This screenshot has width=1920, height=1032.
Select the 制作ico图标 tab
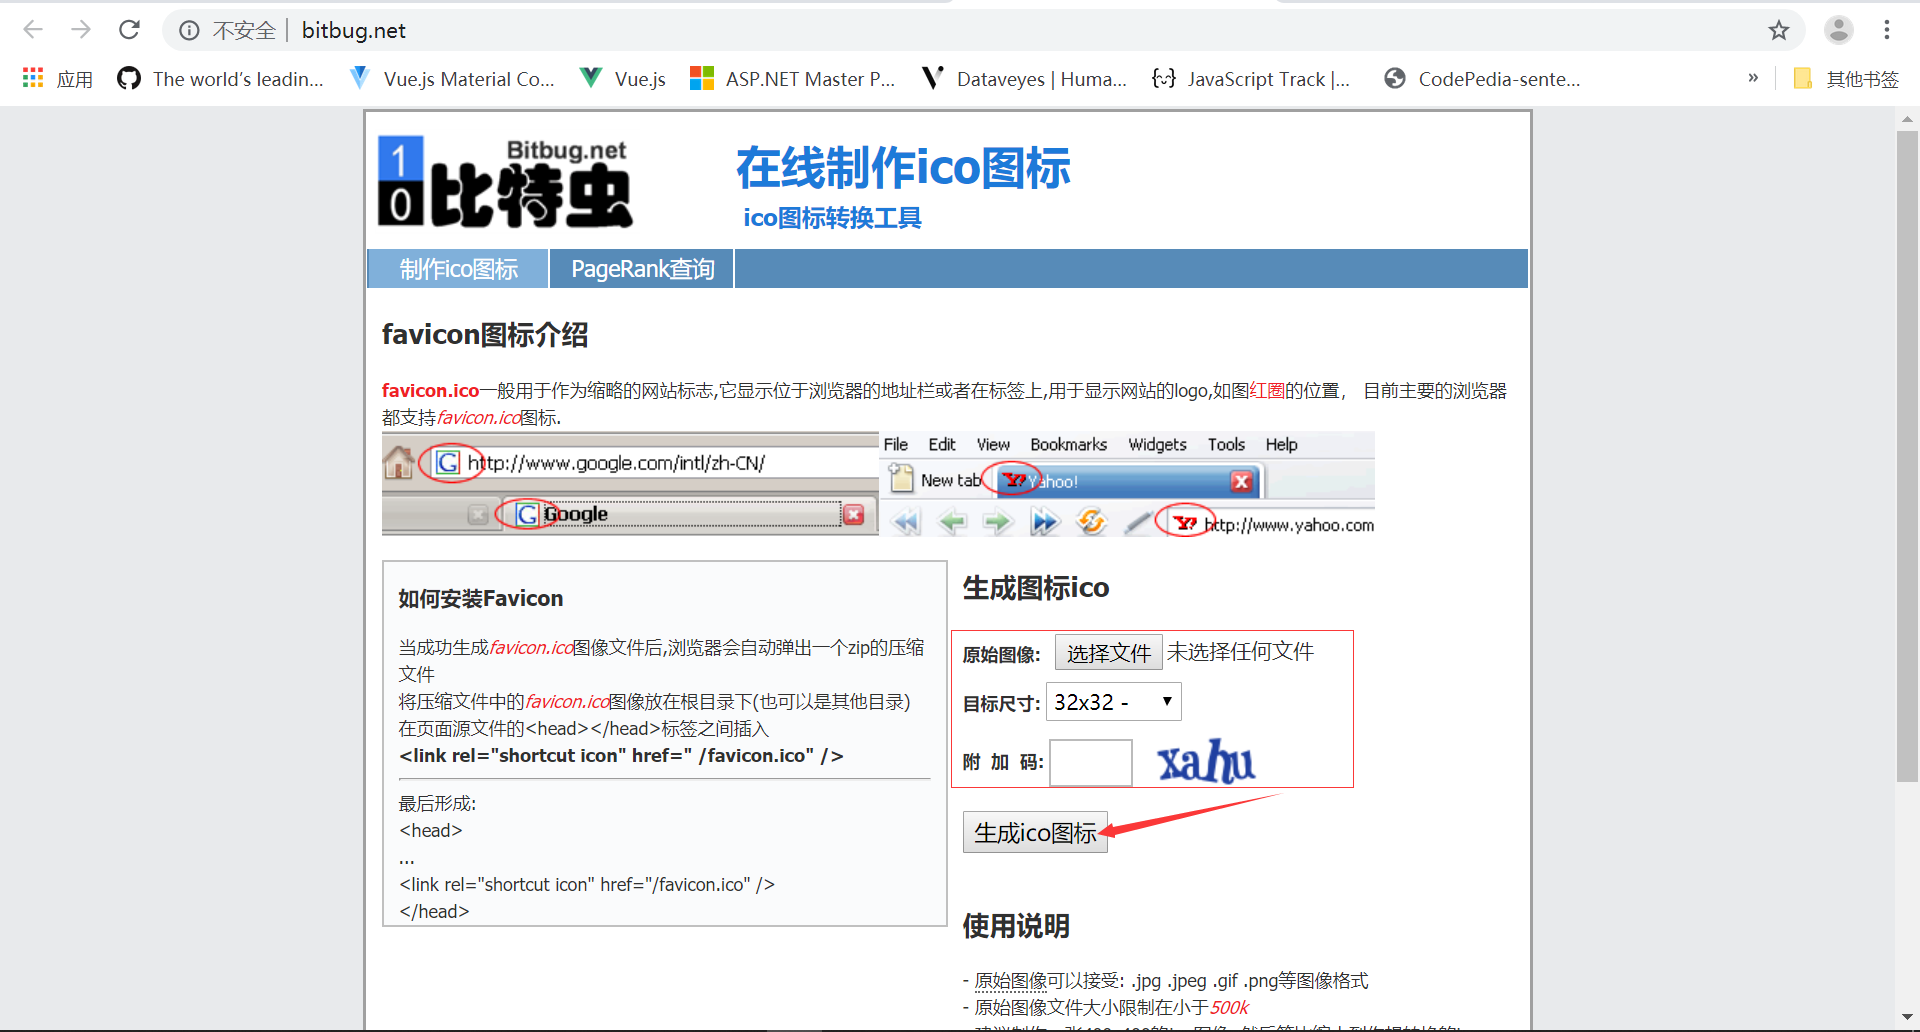457,268
